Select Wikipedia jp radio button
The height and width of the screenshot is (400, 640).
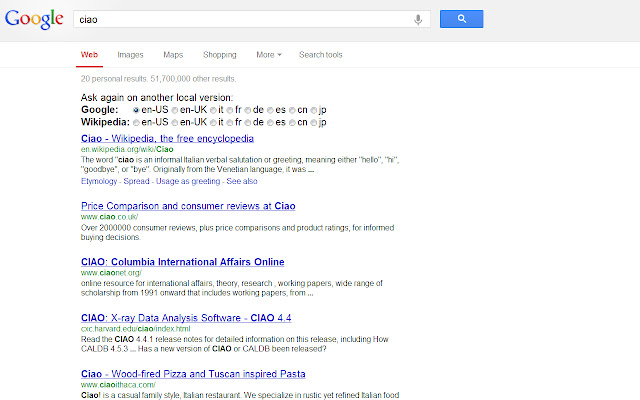click(313, 122)
